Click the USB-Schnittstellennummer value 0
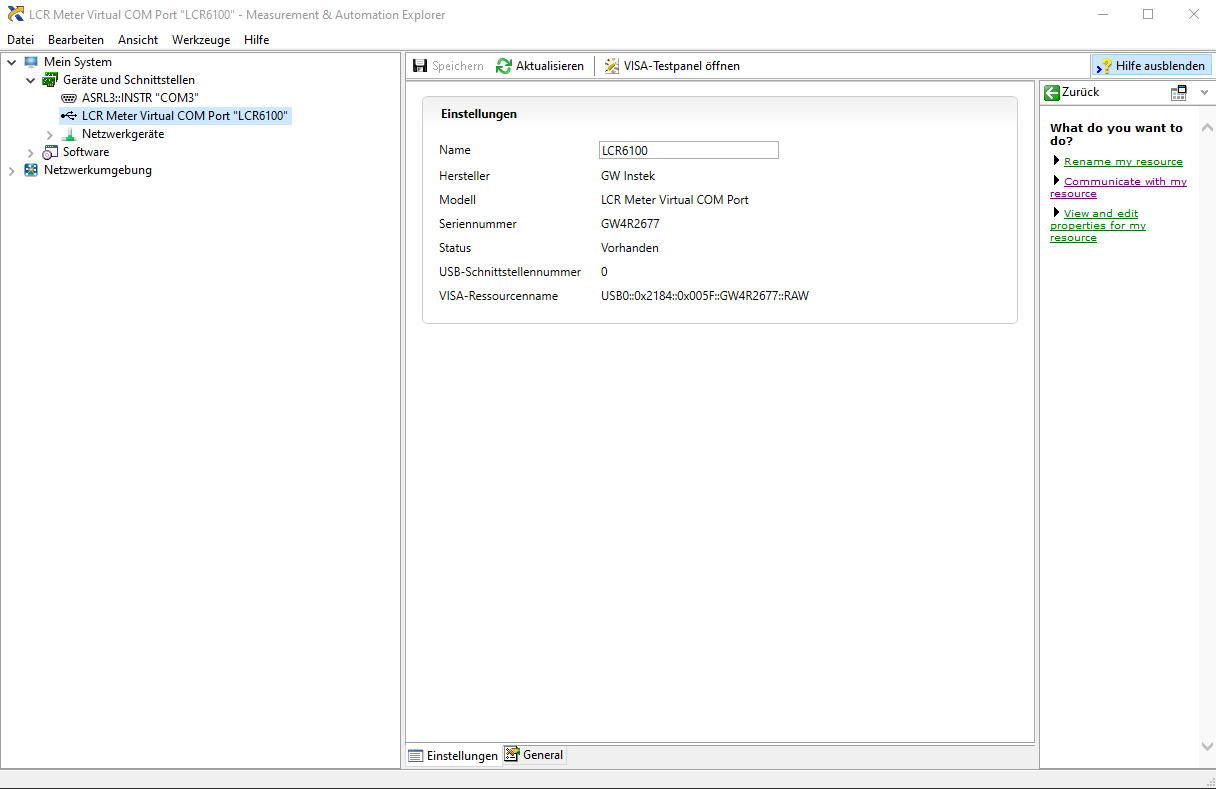This screenshot has height=789, width=1216. [604, 272]
